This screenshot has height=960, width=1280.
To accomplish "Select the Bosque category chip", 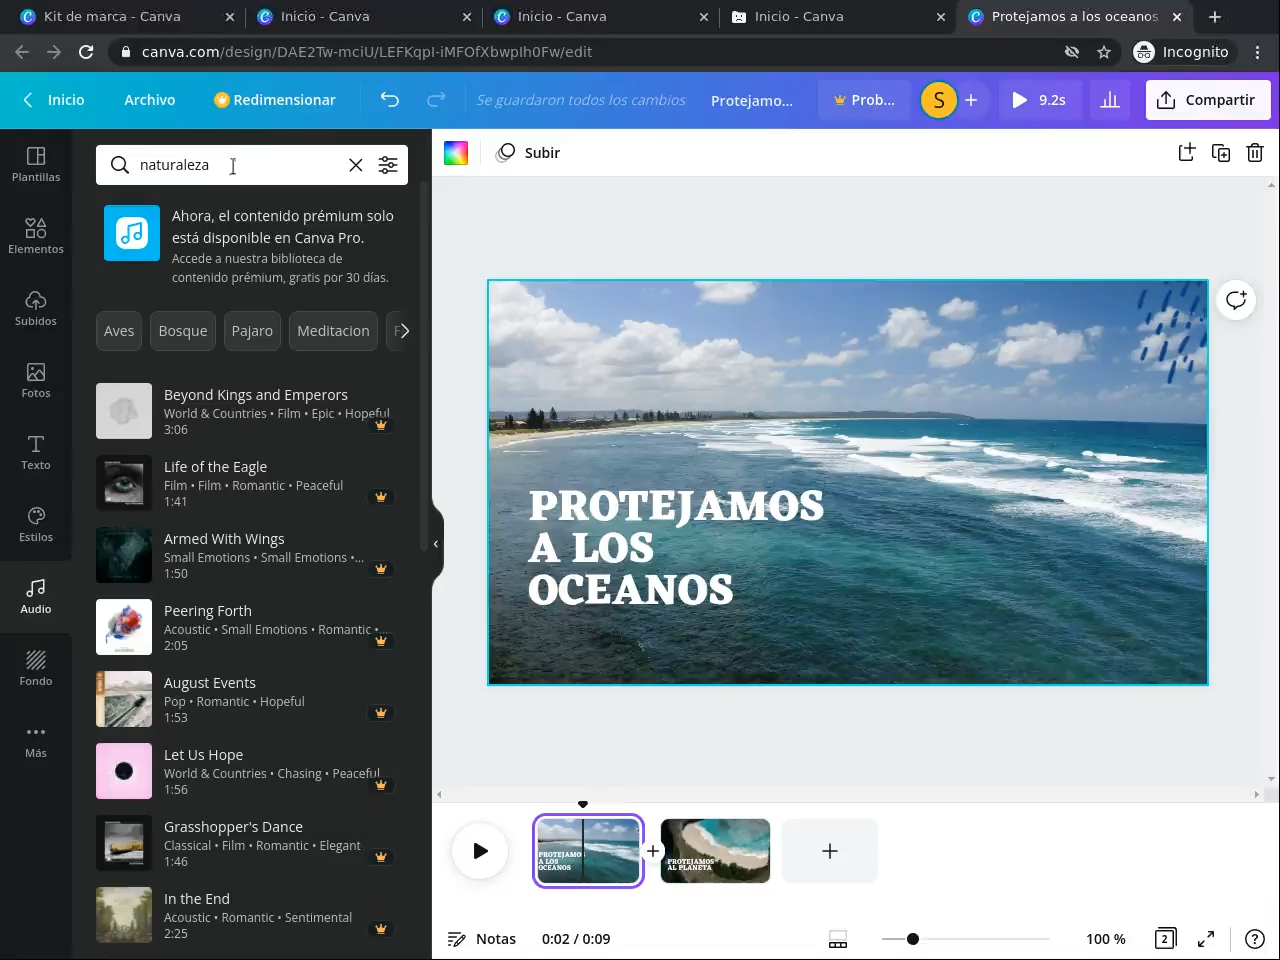I will click(x=183, y=331).
